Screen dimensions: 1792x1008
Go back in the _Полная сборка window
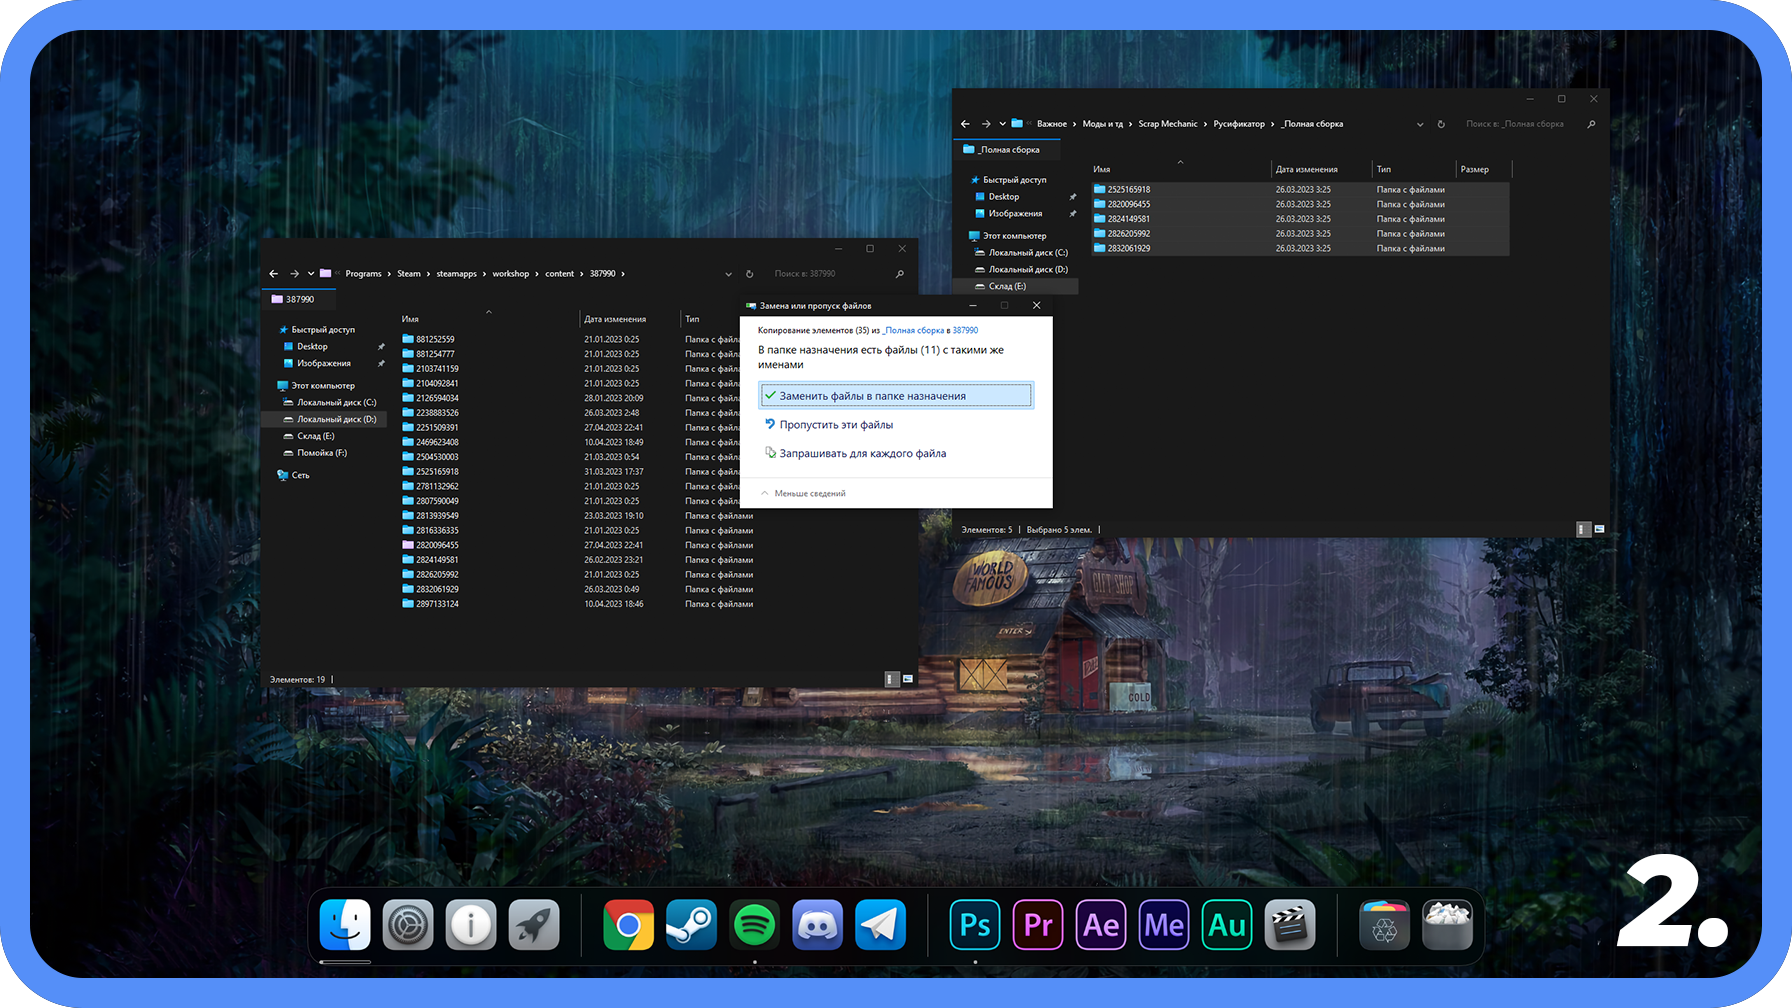[965, 124]
